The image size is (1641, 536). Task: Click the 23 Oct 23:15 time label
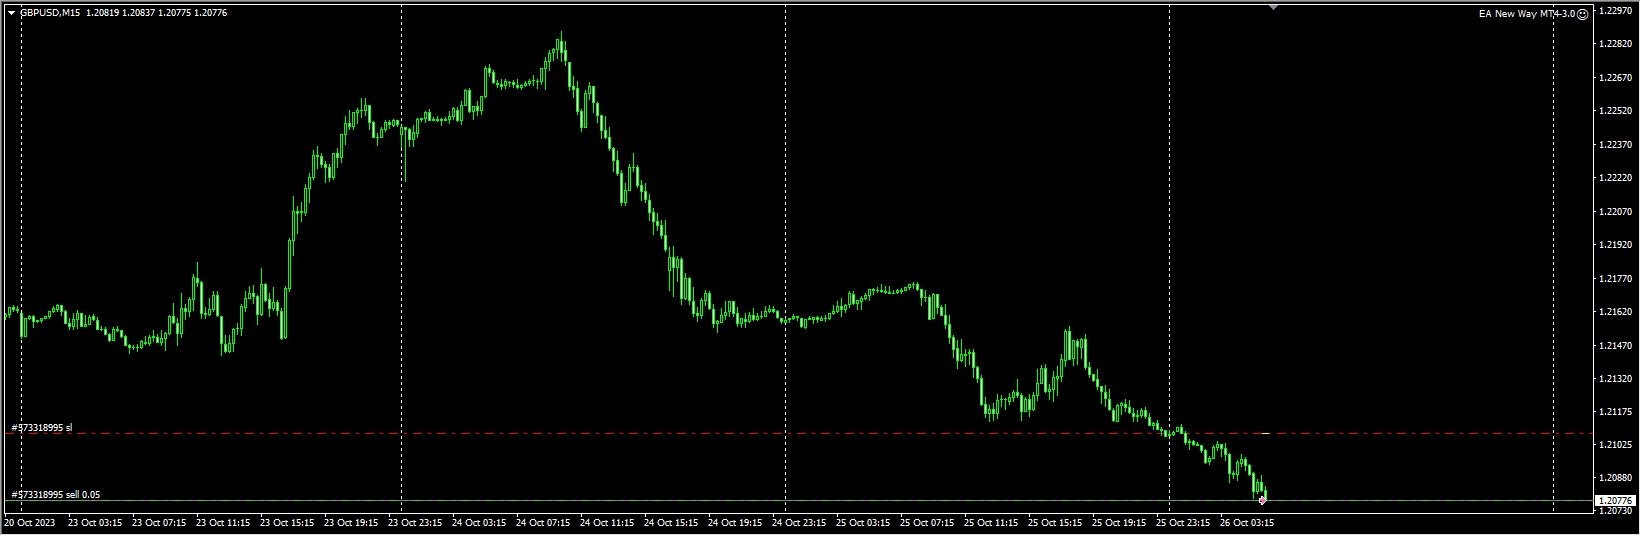pos(415,522)
